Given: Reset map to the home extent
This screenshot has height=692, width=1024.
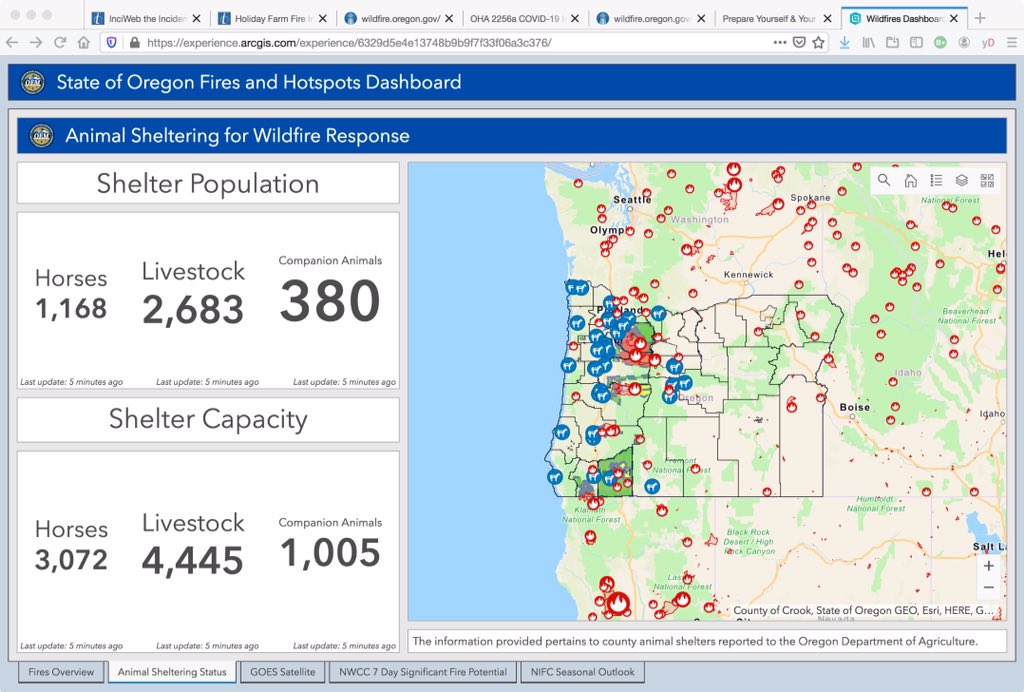Looking at the screenshot, I should pos(910,180).
